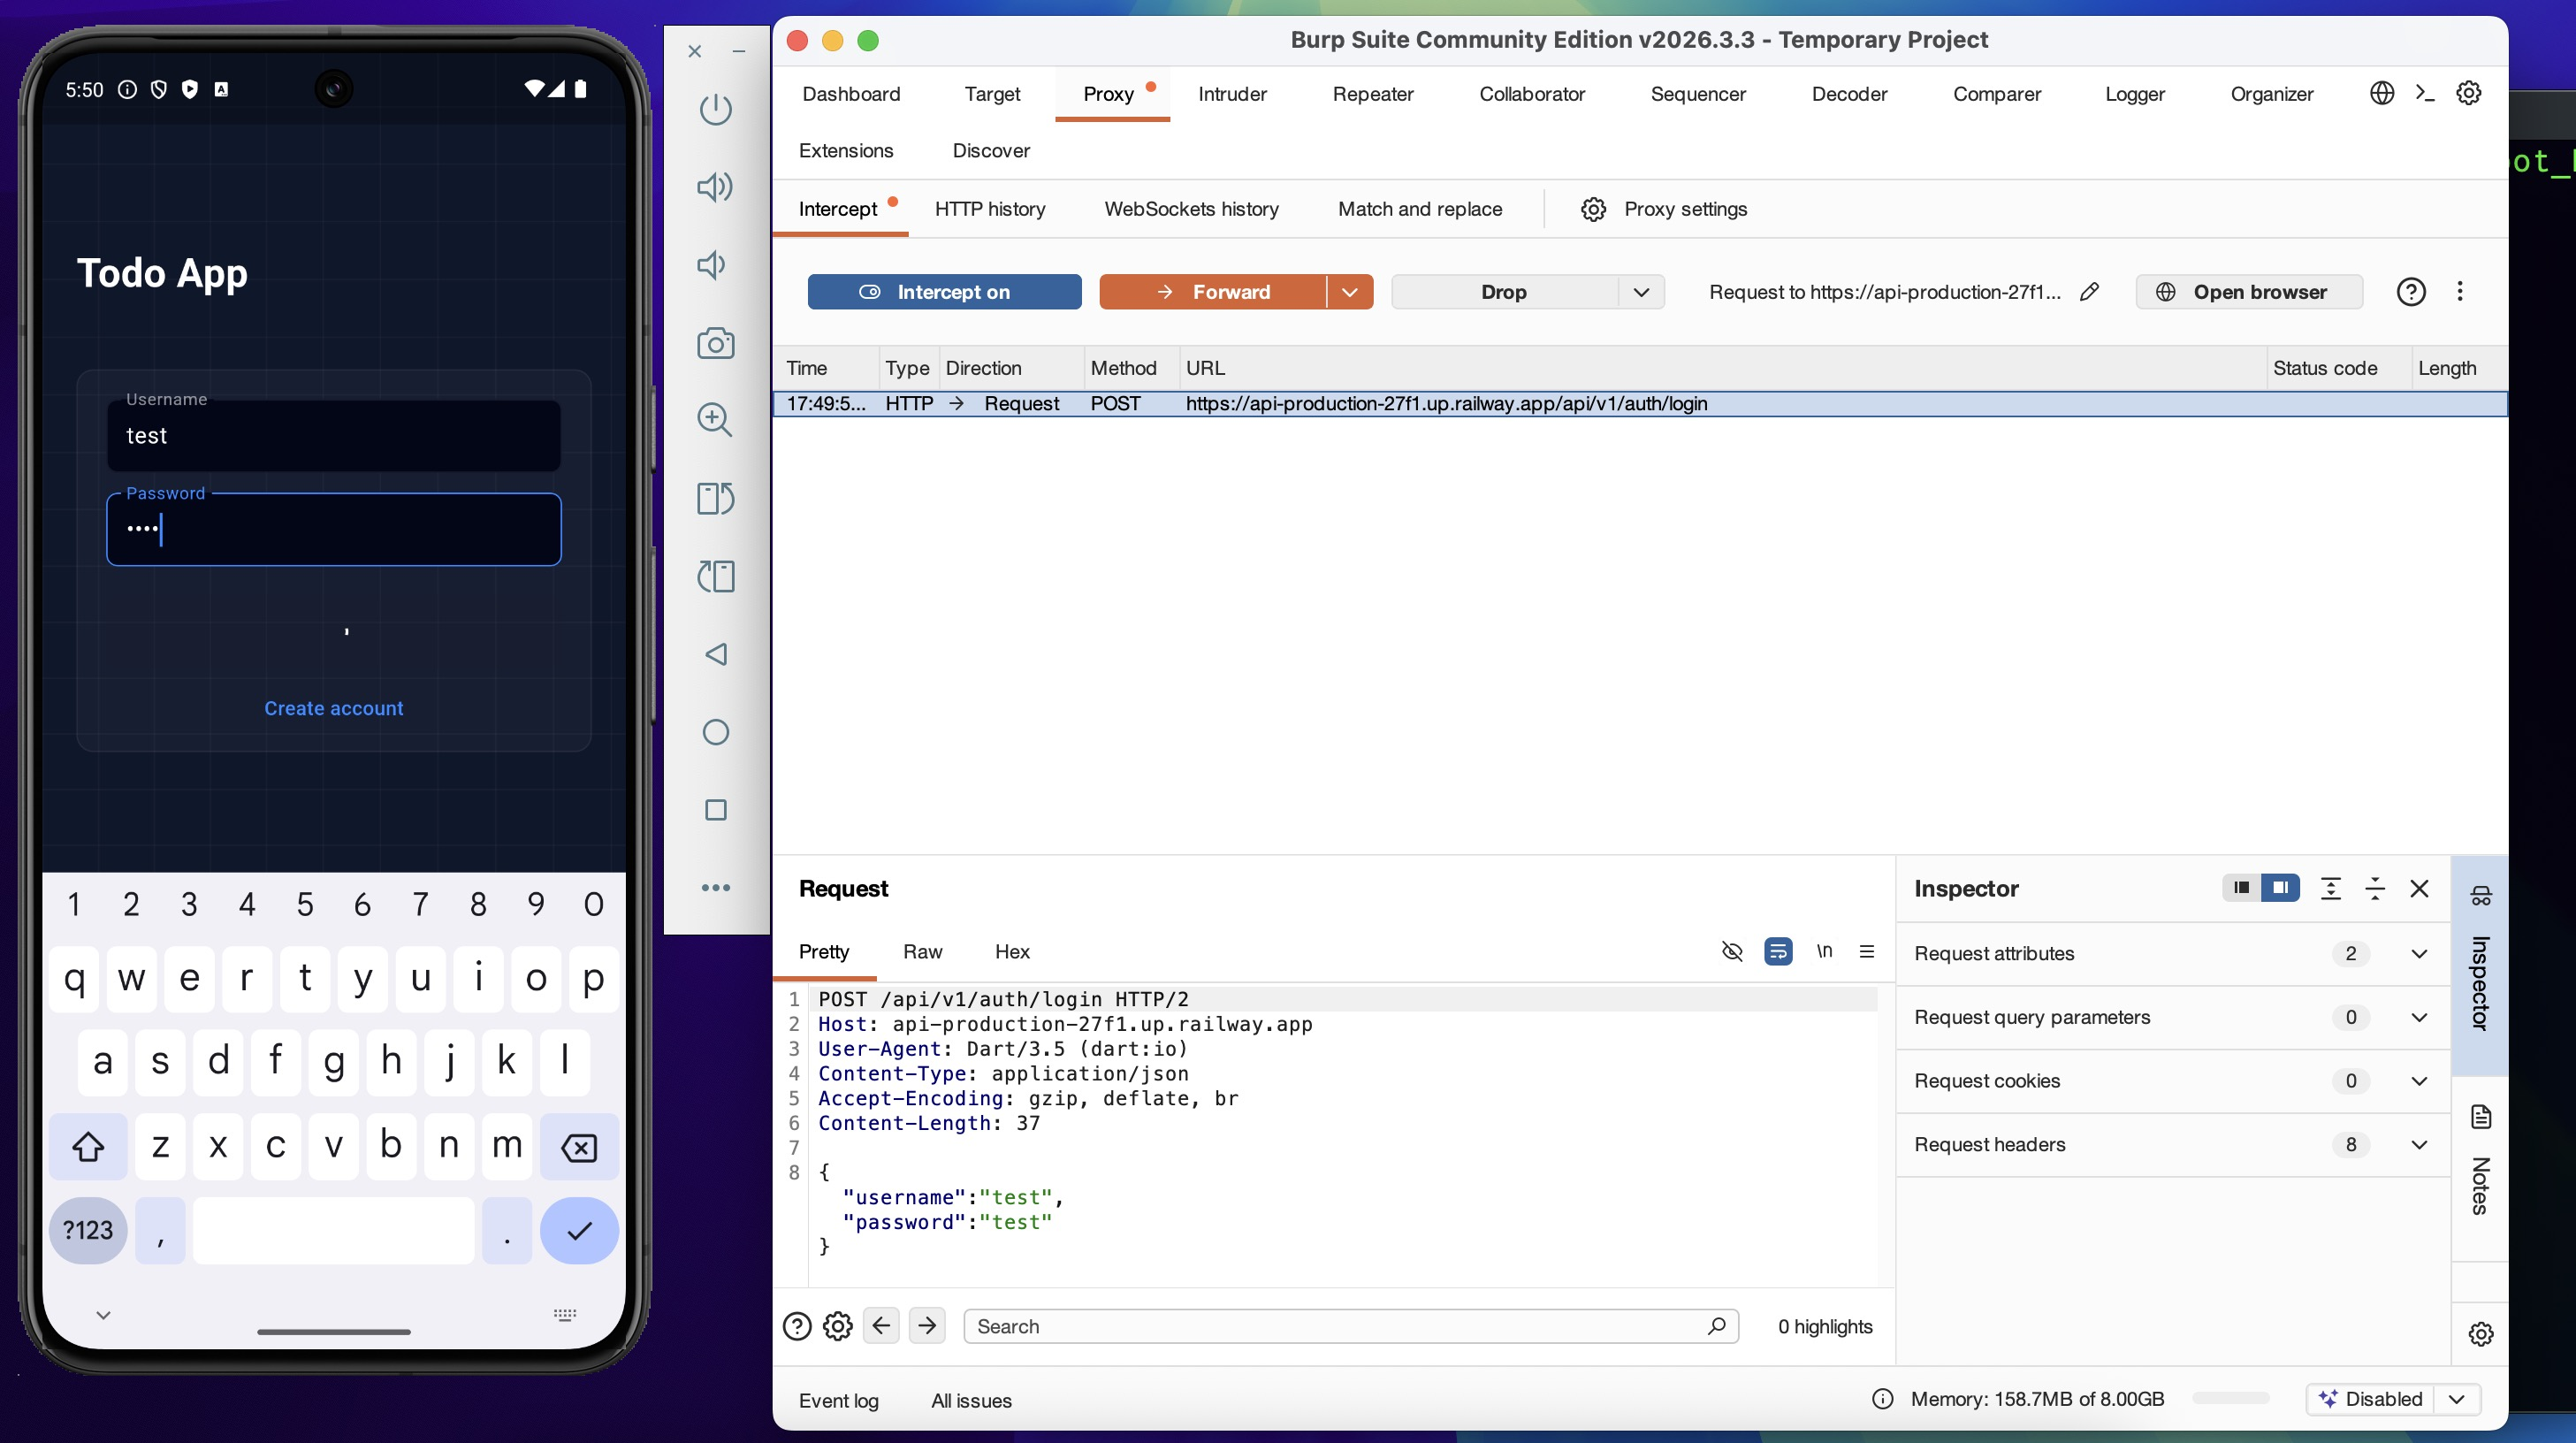Image resolution: width=2576 pixels, height=1443 pixels.
Task: Click Open browser button
Action: pyautogui.click(x=2249, y=292)
